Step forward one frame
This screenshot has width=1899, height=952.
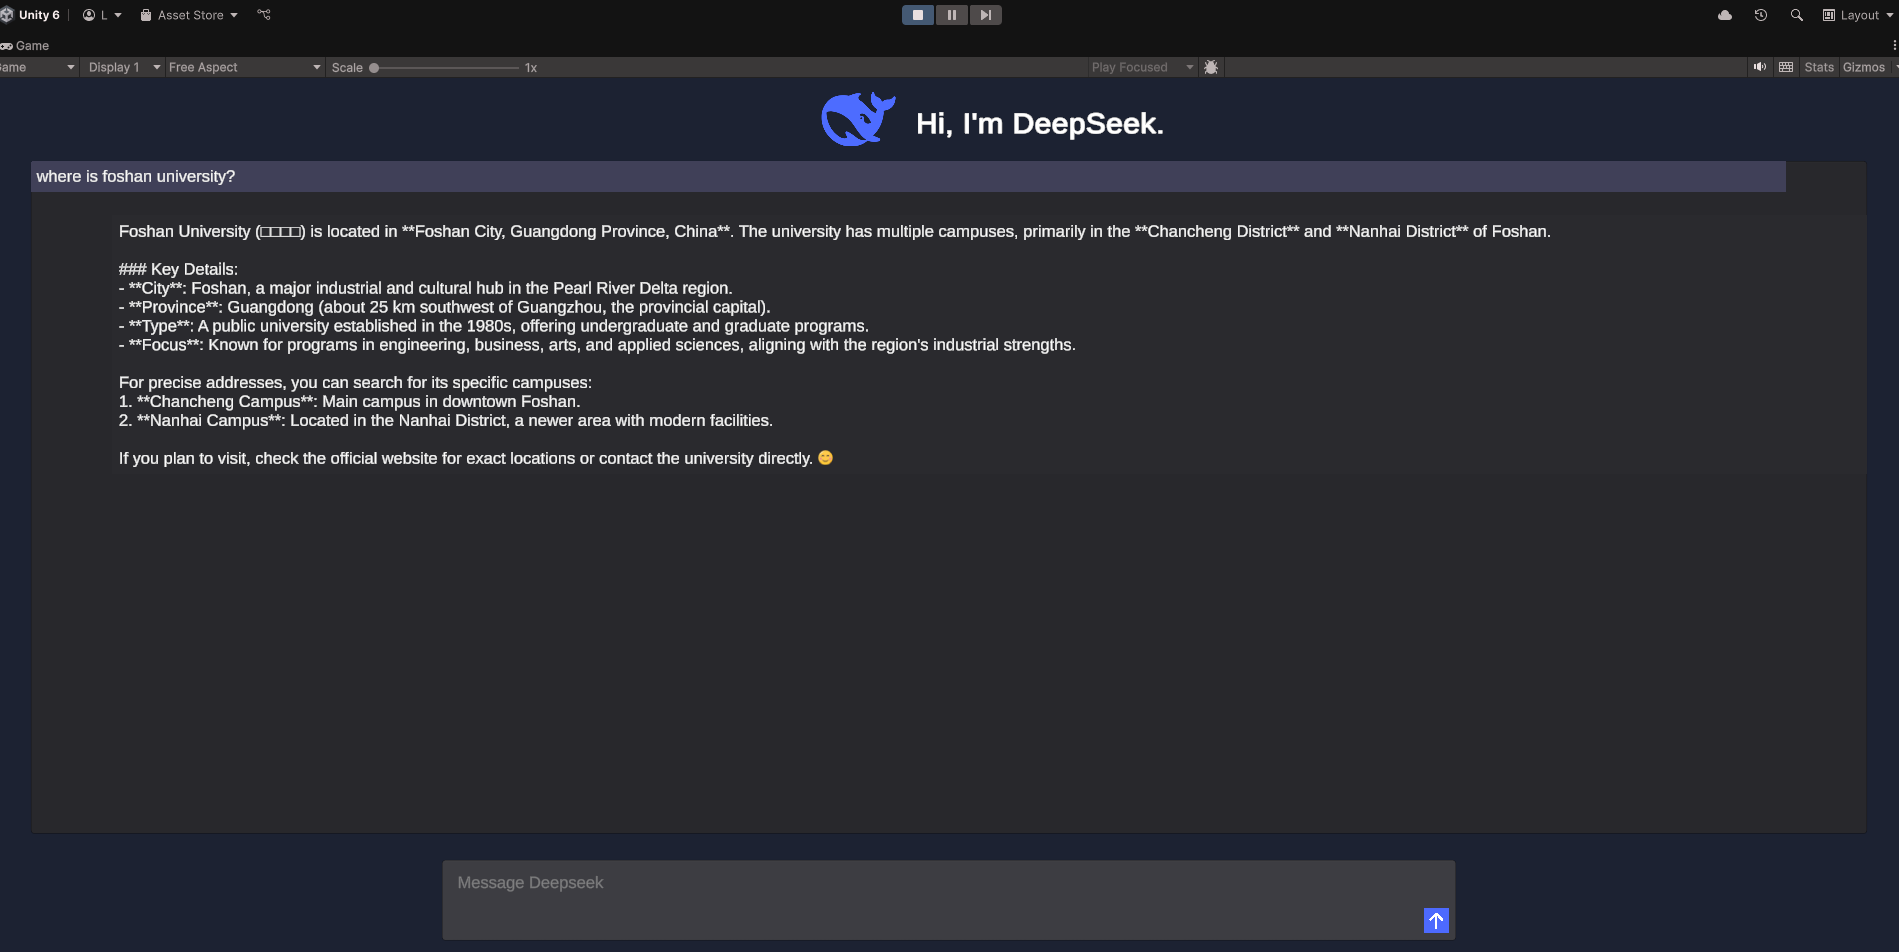click(986, 15)
